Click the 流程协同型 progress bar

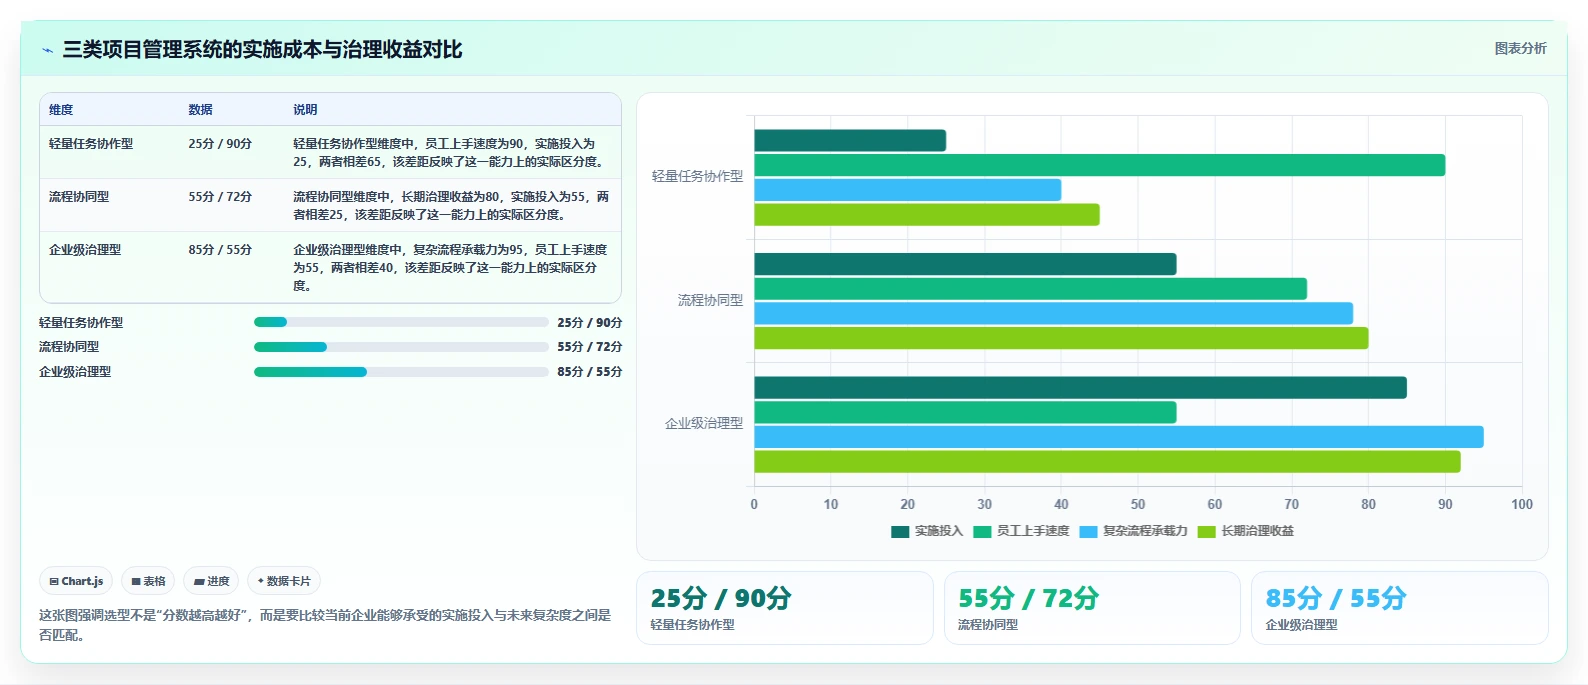coord(401,347)
